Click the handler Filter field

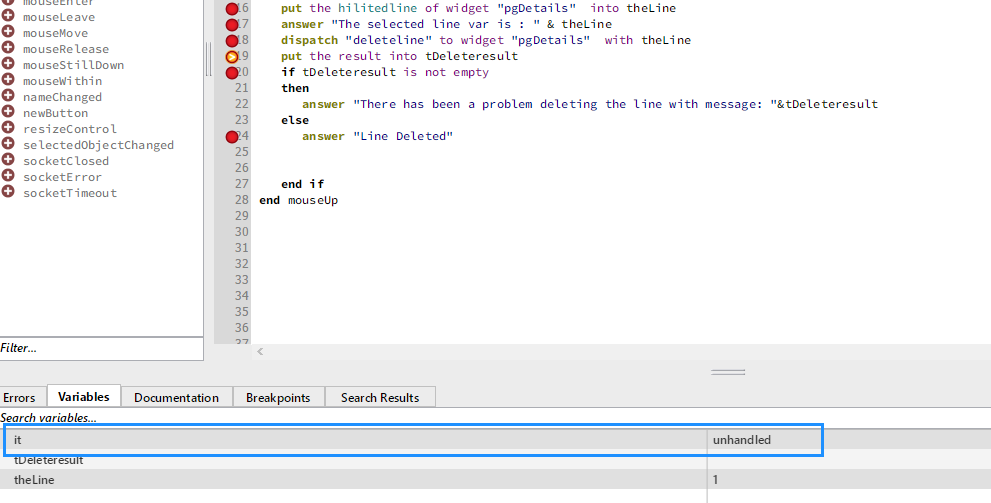tap(100, 348)
